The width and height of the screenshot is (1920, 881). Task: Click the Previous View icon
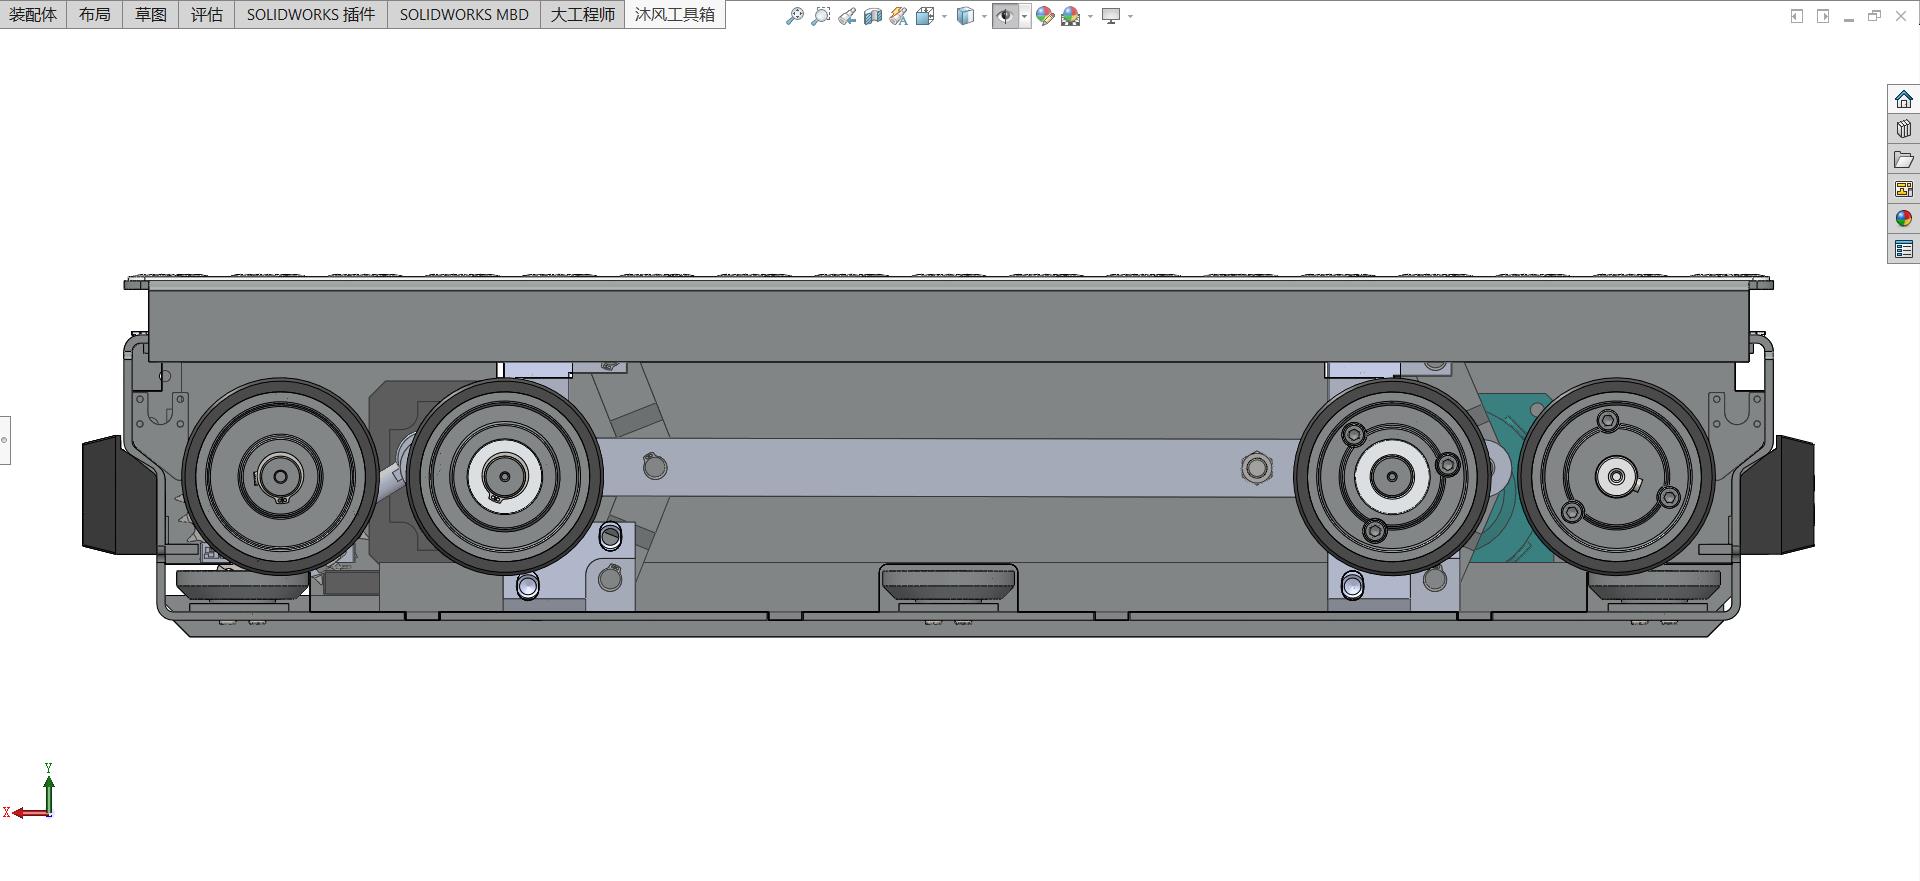(x=847, y=16)
